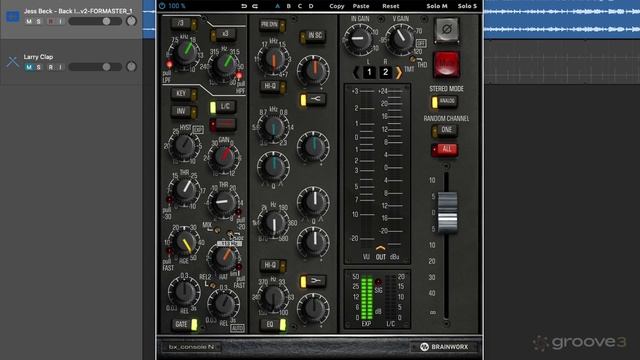The image size is (640, 360).
Task: Click the low-mid Hz frequency knob
Action: [x=273, y=223]
